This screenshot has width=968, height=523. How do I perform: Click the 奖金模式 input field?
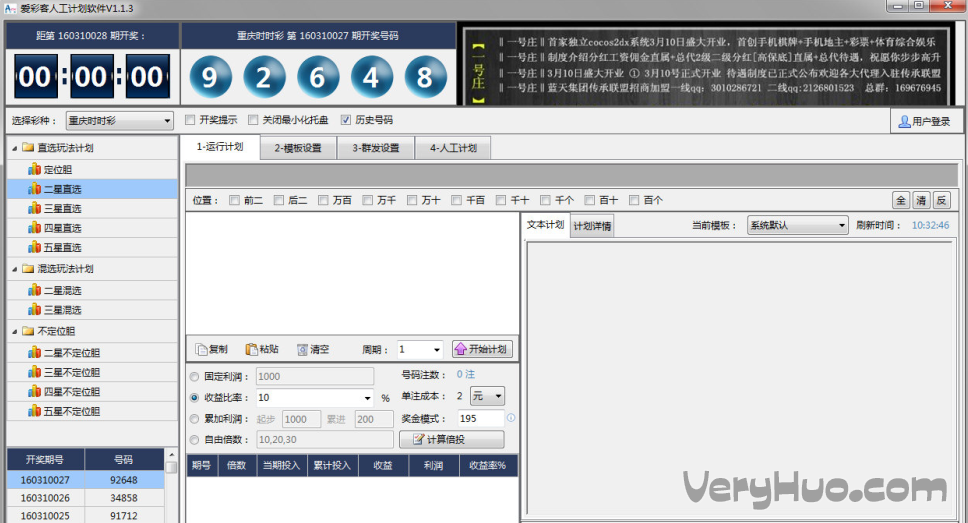click(x=480, y=419)
